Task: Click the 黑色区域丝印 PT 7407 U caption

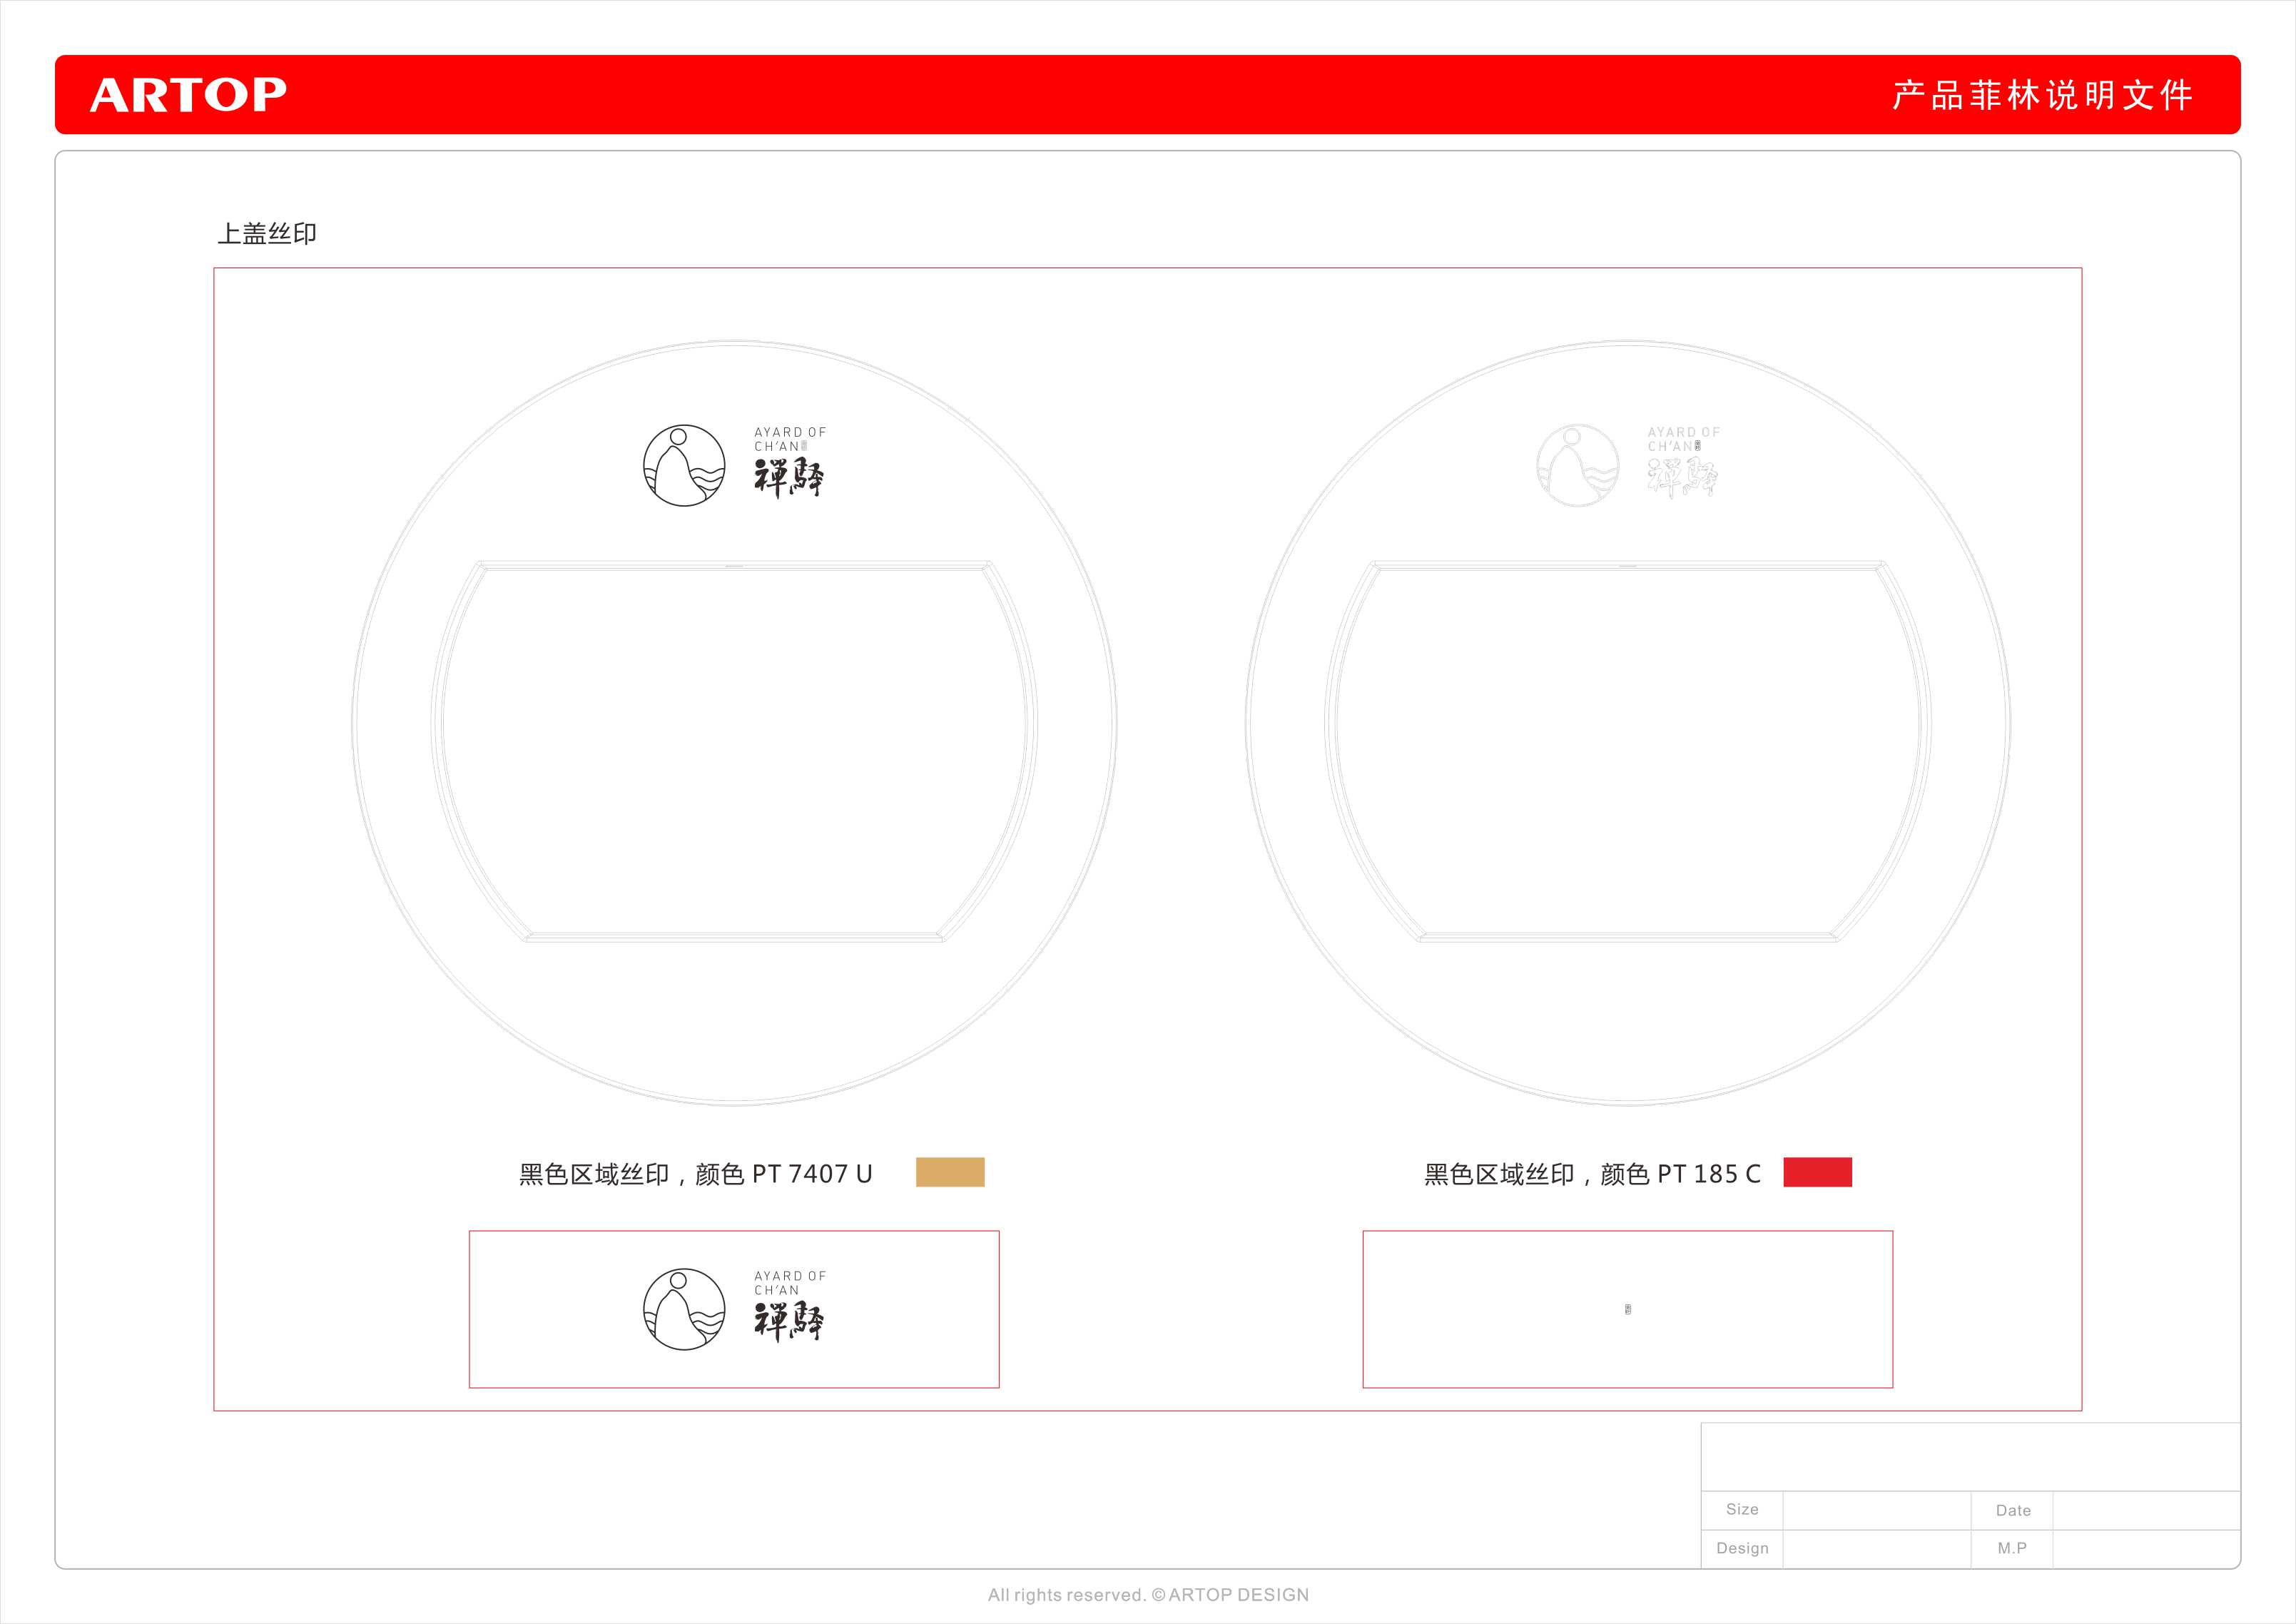Action: pos(695,1174)
